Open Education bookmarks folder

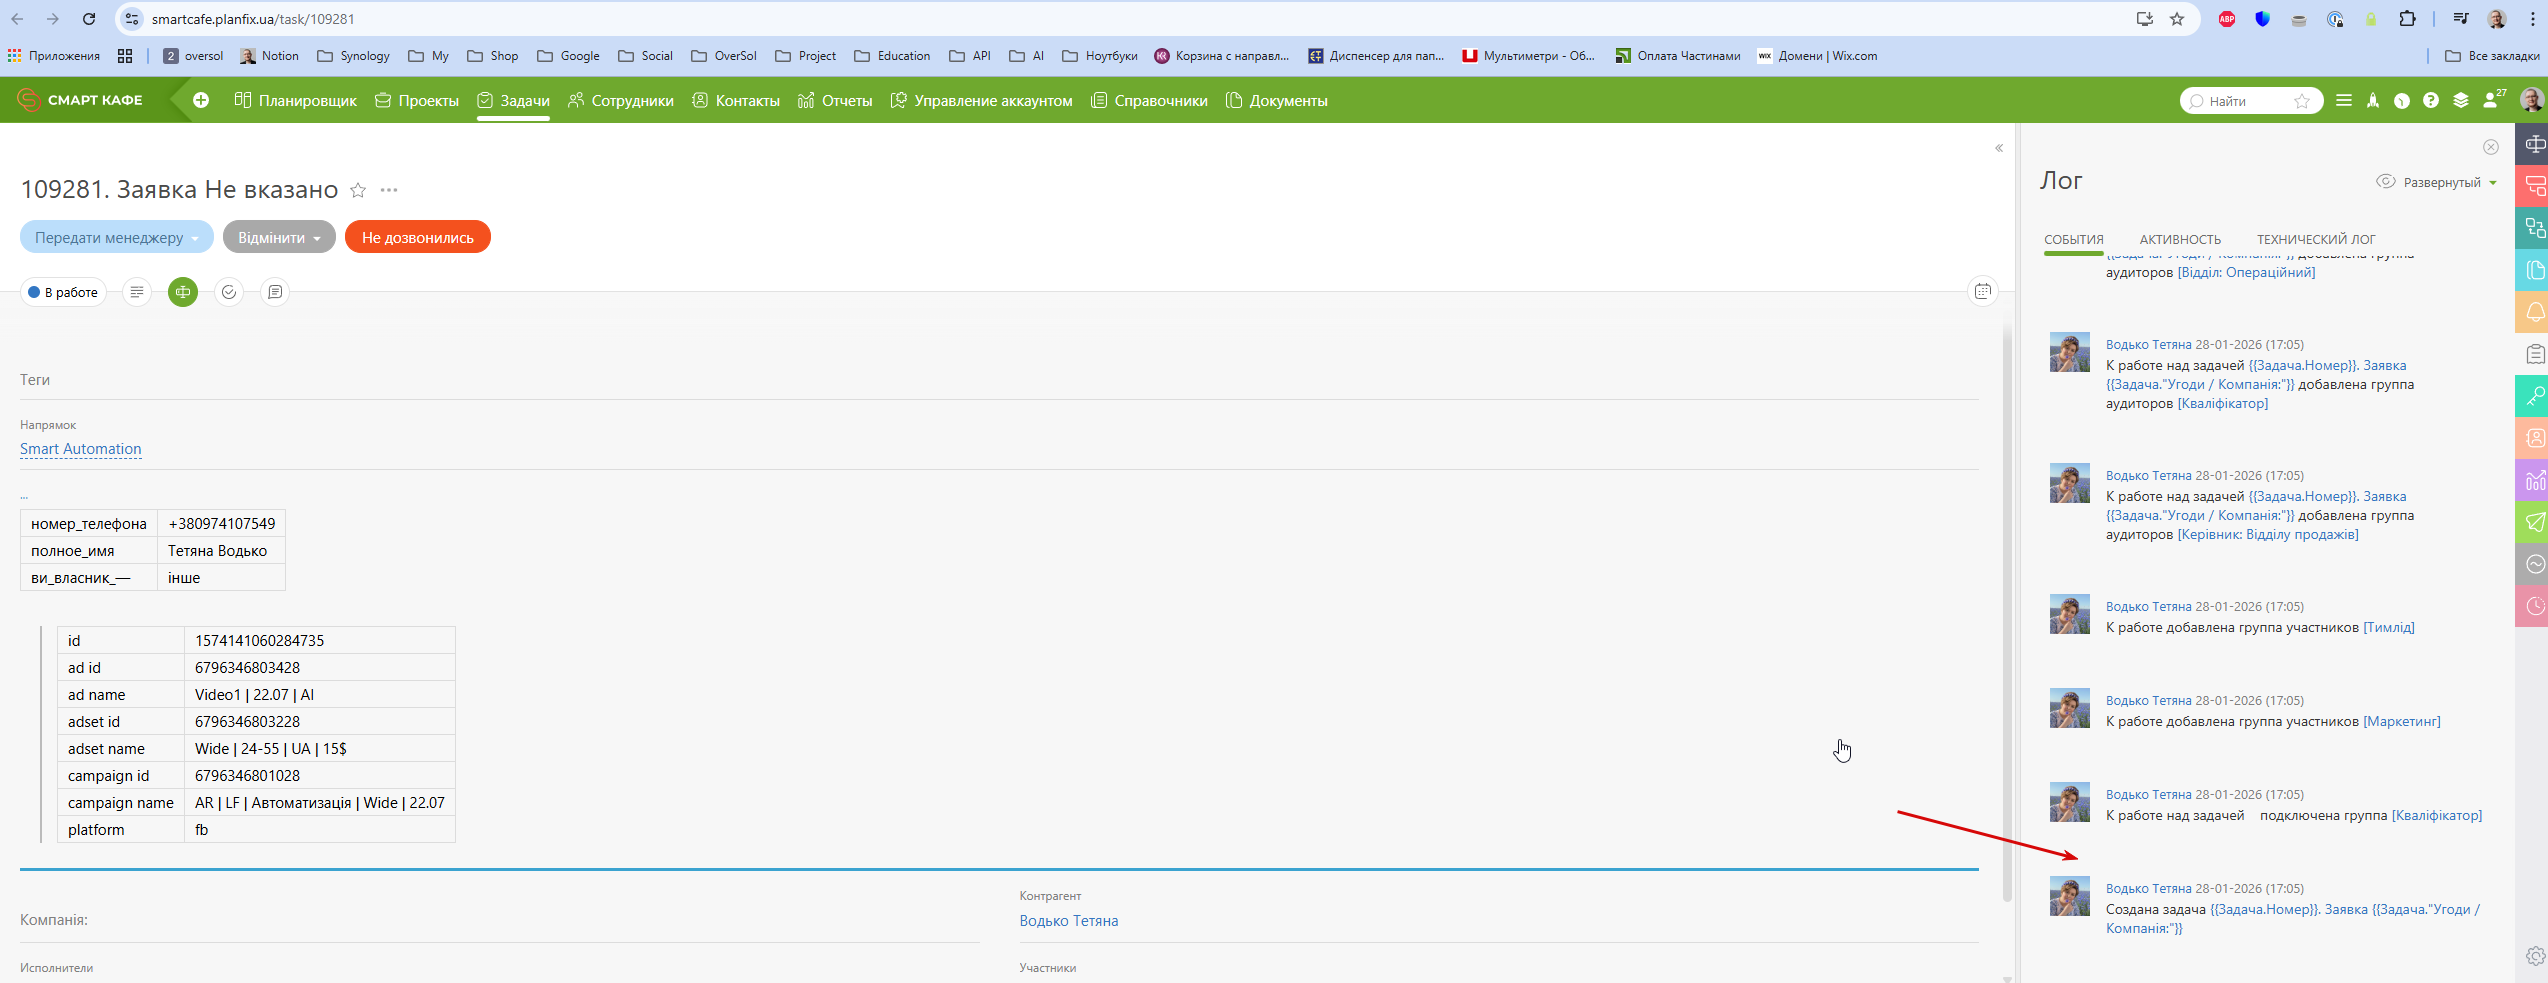point(892,56)
